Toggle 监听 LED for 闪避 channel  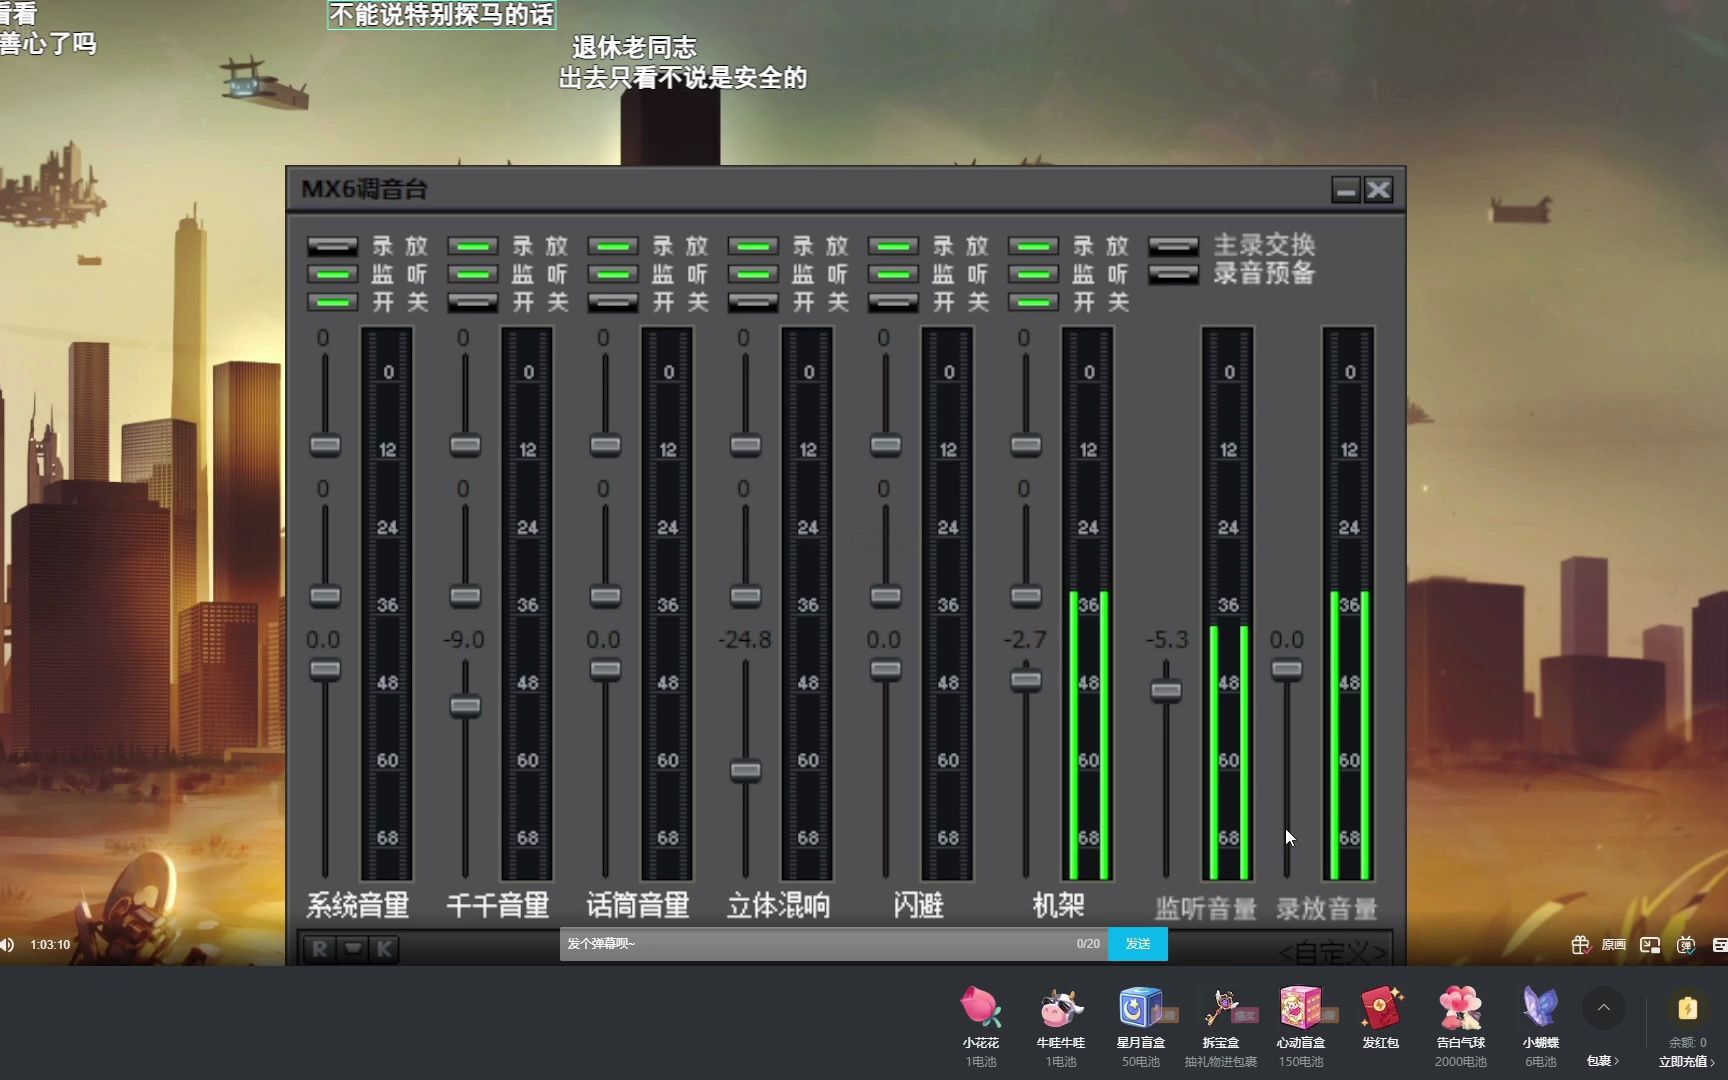click(x=892, y=273)
